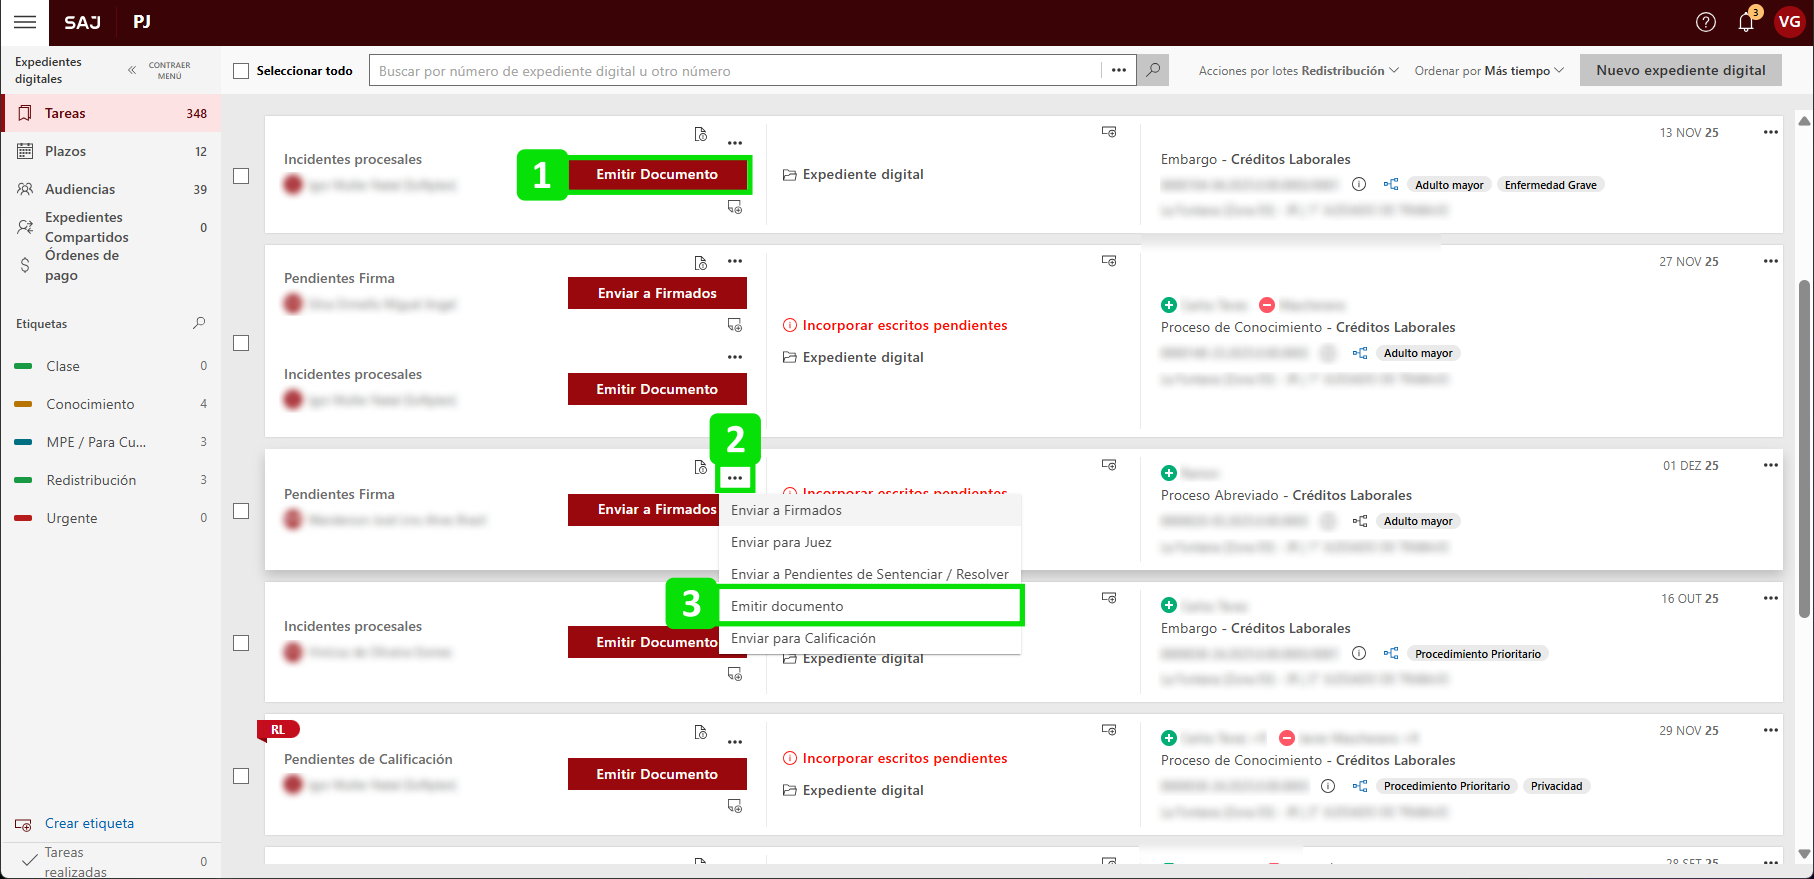1814x879 pixels.
Task: Select checkbox for 01 DEZ 25 card
Action: 241,511
